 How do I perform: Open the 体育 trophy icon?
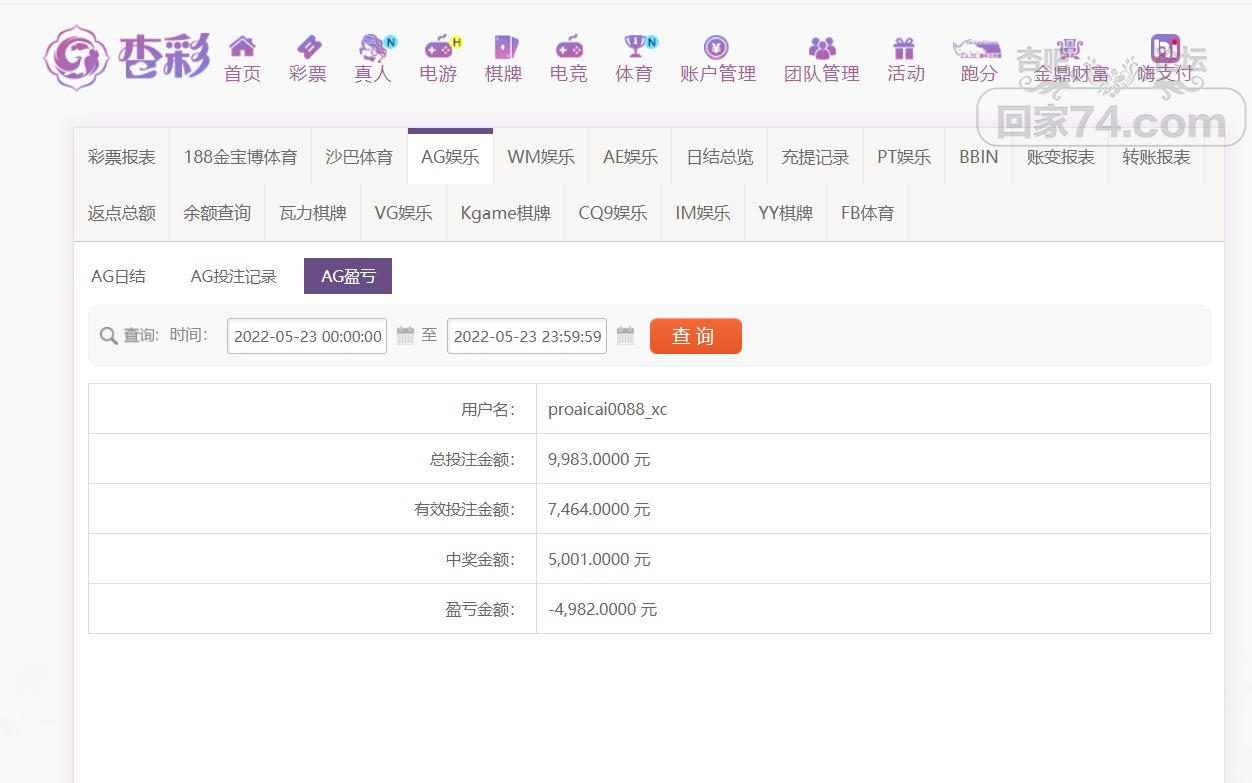point(634,47)
